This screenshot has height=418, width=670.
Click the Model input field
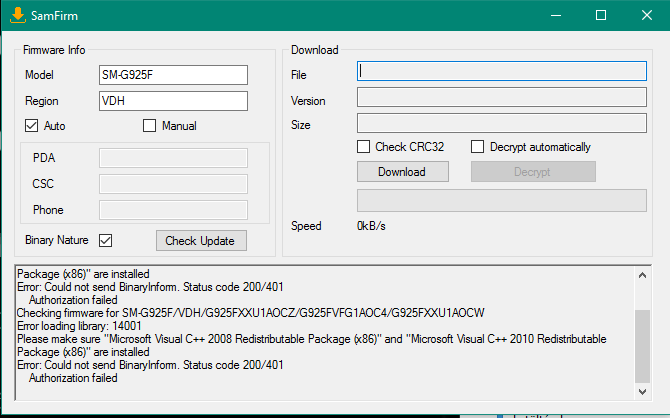click(173, 75)
